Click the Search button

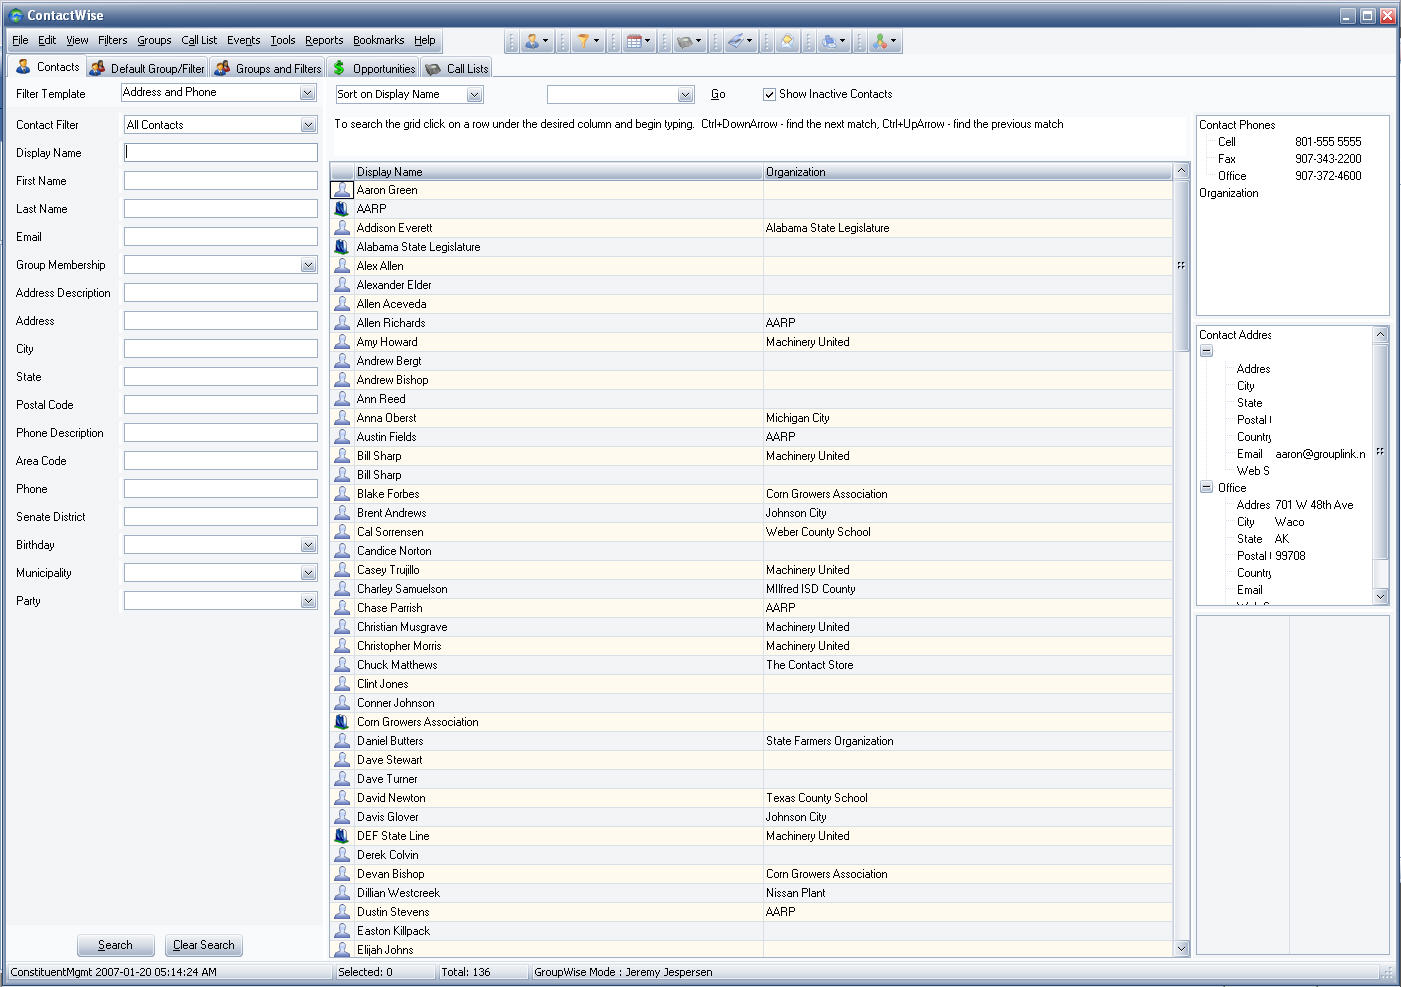(115, 945)
